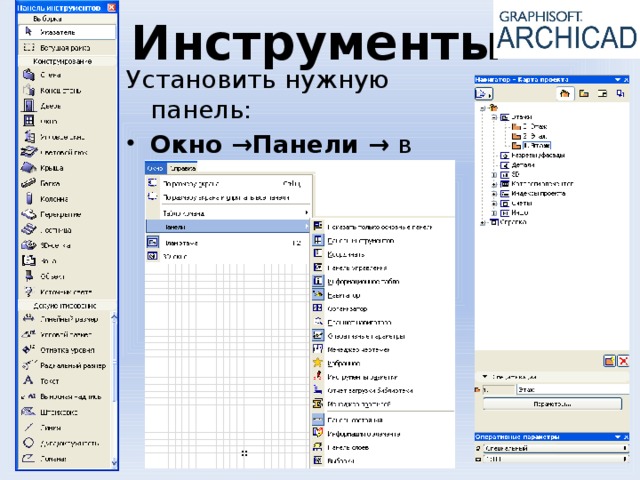Open the Табло команд submenu

coord(229,213)
